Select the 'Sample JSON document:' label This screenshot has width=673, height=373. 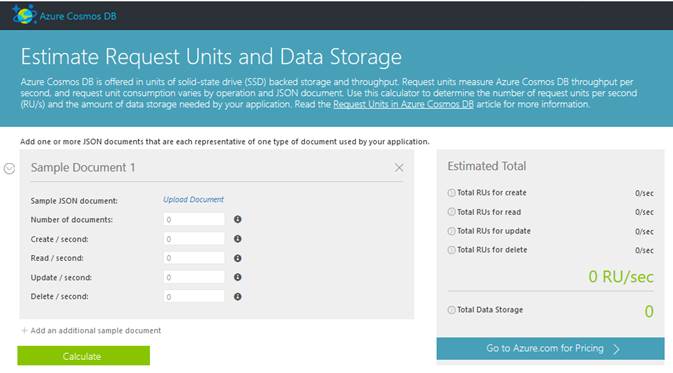(x=74, y=200)
